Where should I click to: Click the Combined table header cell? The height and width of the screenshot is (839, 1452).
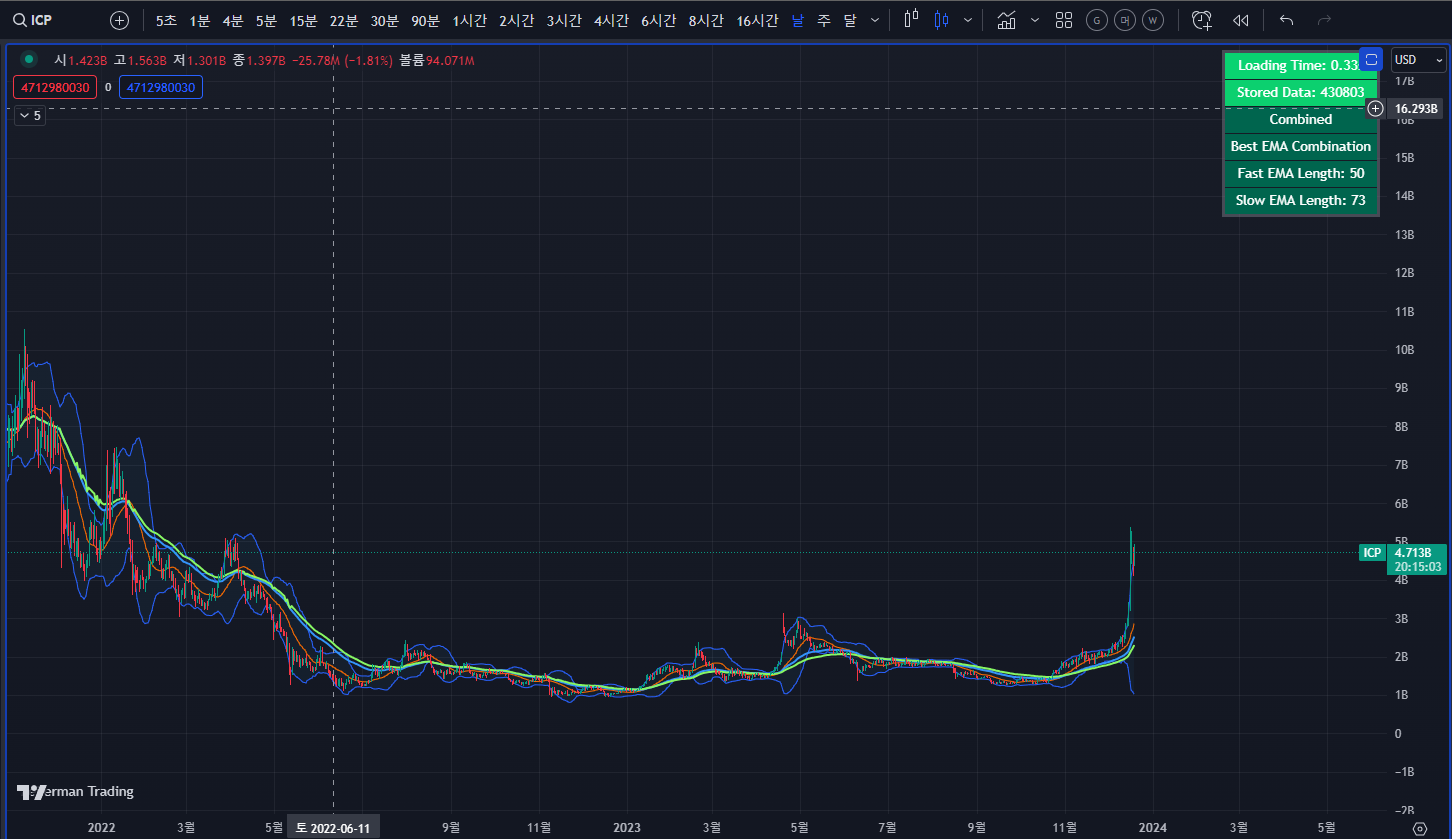tap(1301, 119)
